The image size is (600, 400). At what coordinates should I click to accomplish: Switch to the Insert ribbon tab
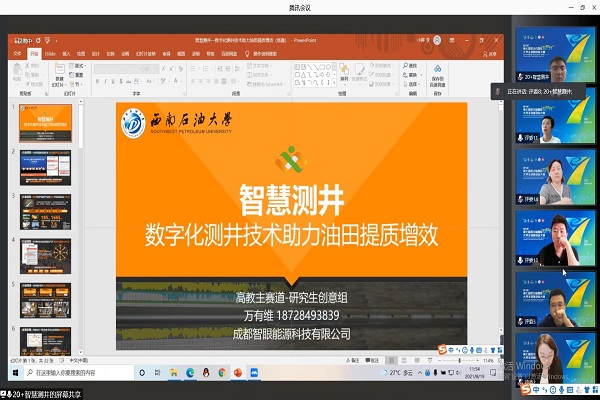coord(66,52)
